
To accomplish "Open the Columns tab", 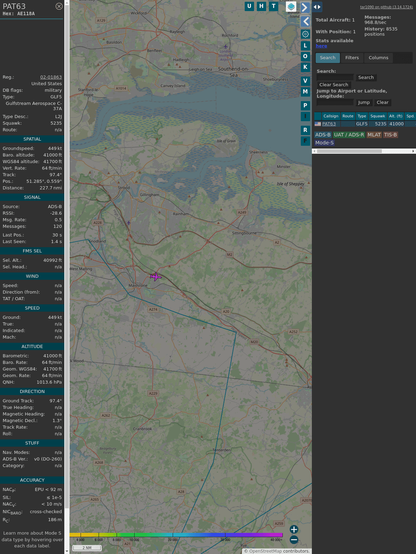I will tap(378, 58).
